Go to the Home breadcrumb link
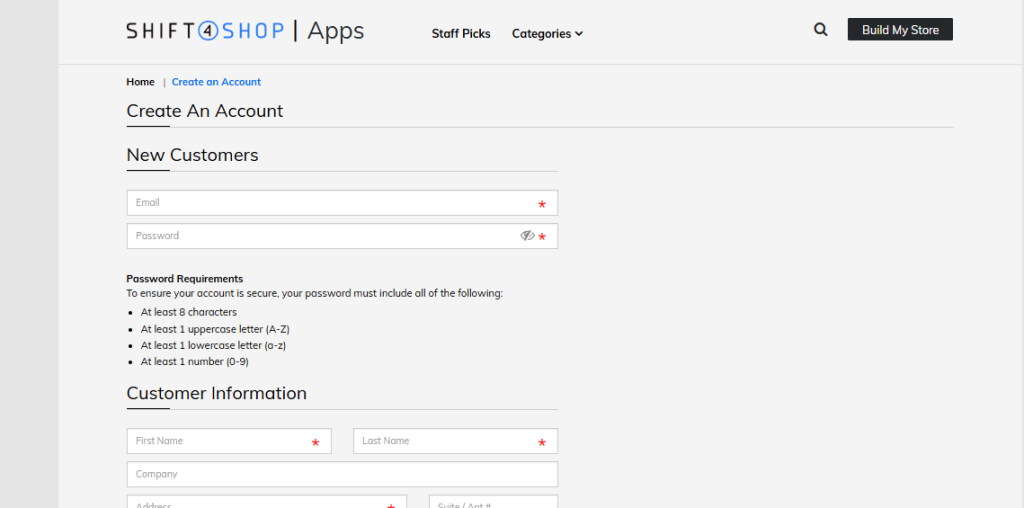 140,82
